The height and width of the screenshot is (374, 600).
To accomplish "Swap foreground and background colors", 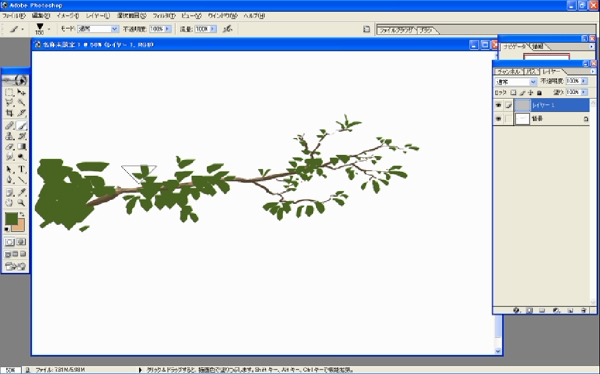I will tap(22, 215).
